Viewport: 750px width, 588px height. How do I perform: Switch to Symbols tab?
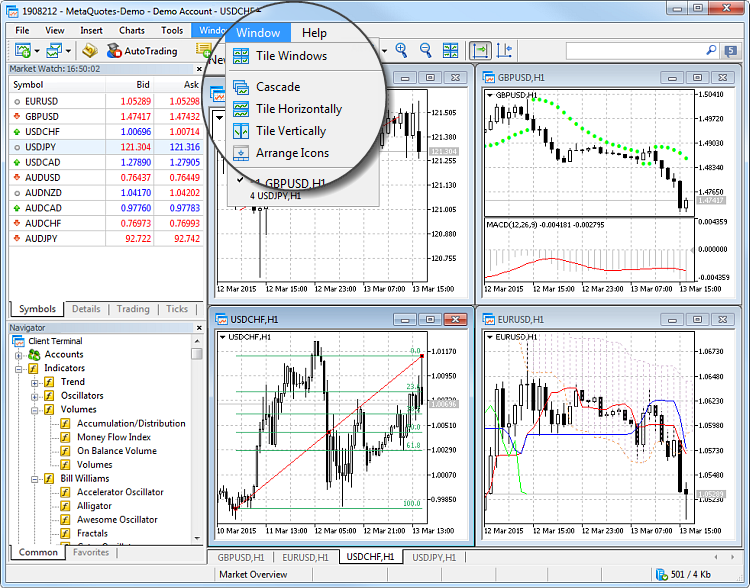[37, 309]
